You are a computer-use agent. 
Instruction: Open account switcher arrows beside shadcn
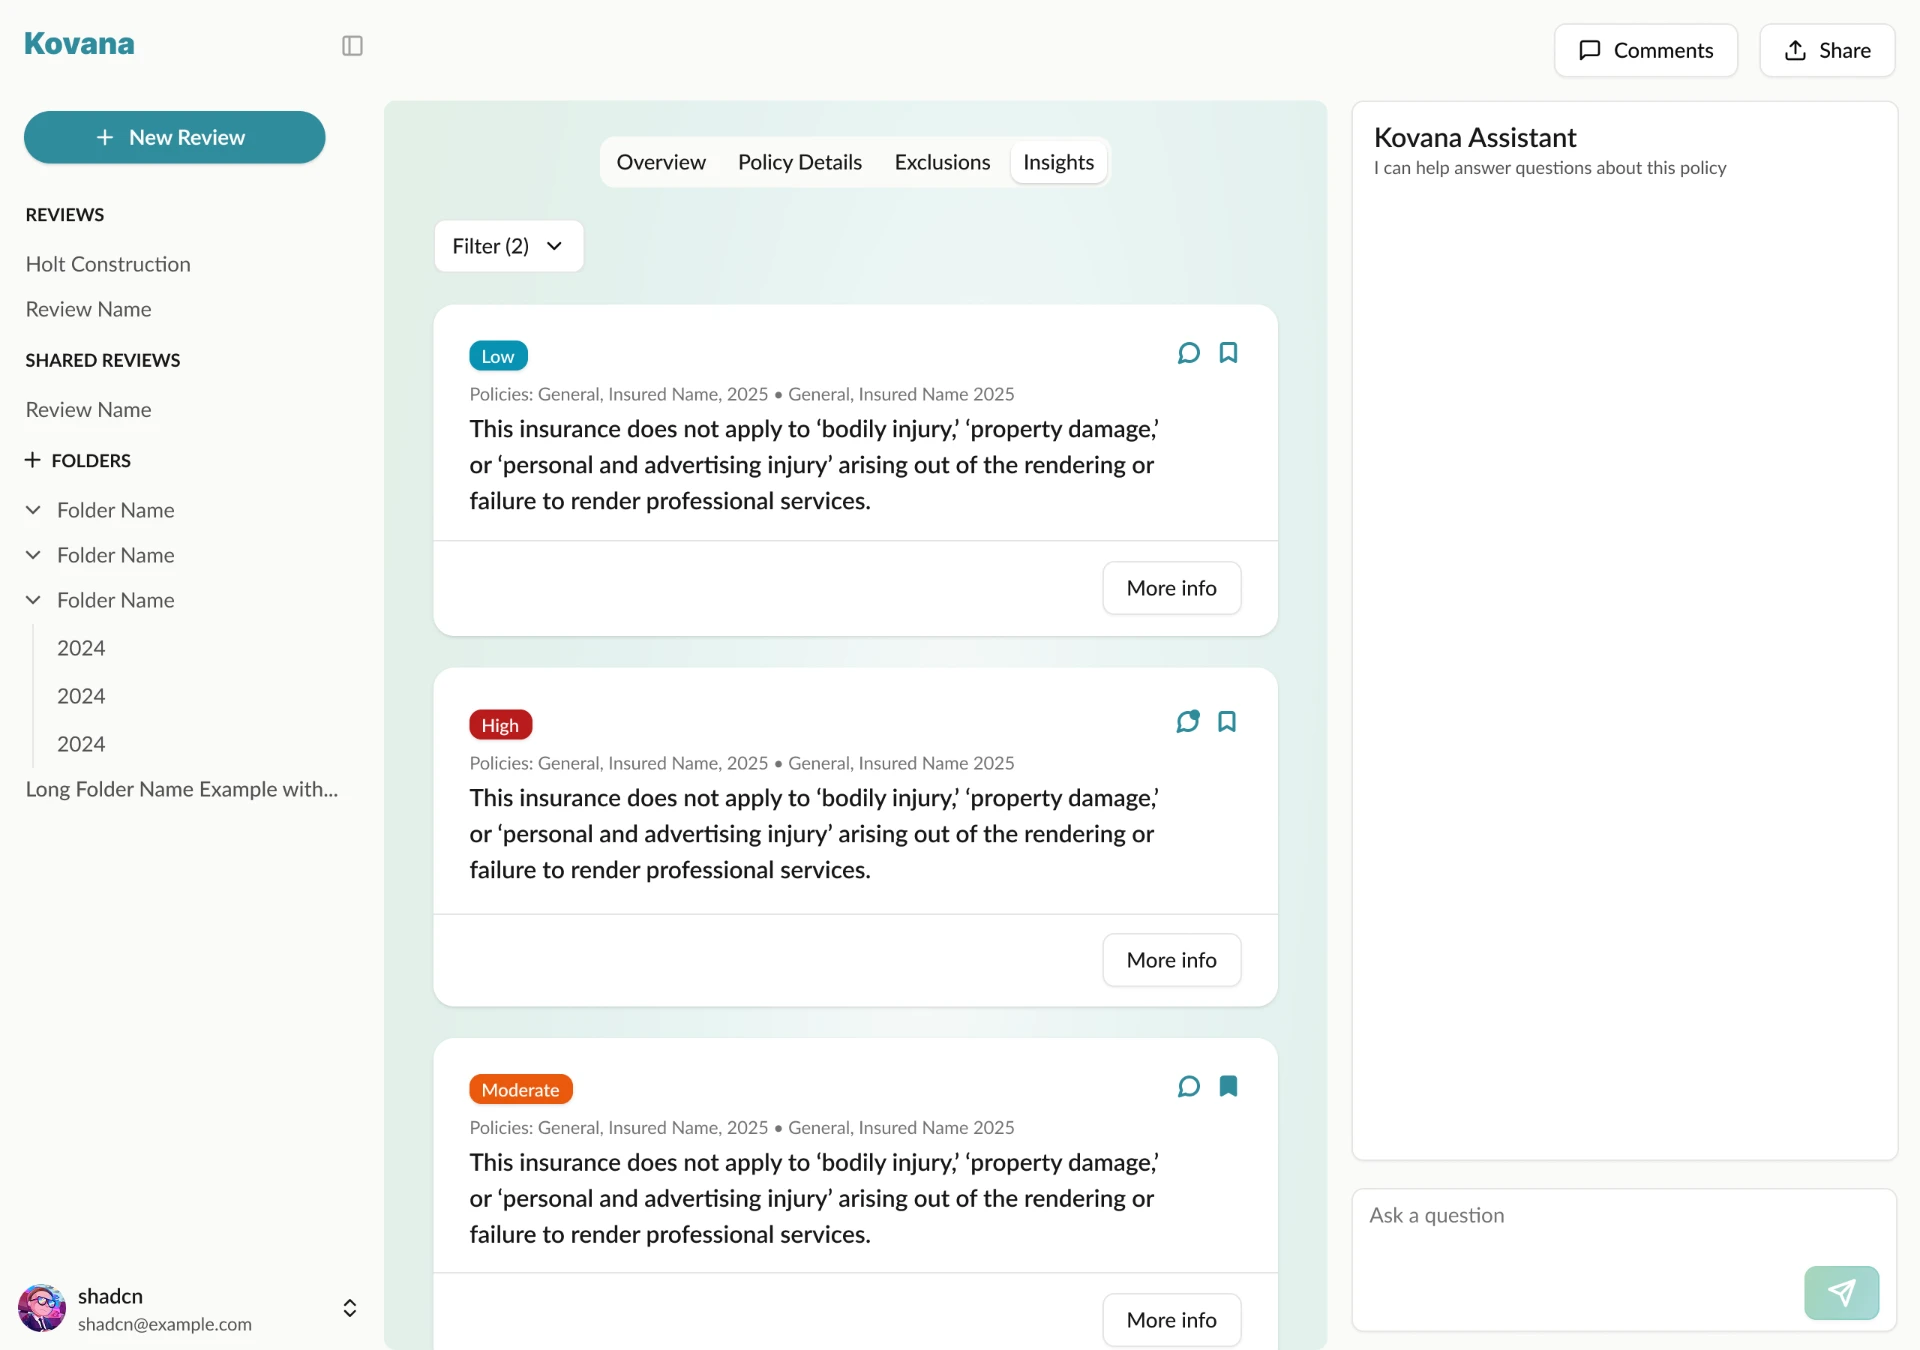pyautogui.click(x=350, y=1308)
